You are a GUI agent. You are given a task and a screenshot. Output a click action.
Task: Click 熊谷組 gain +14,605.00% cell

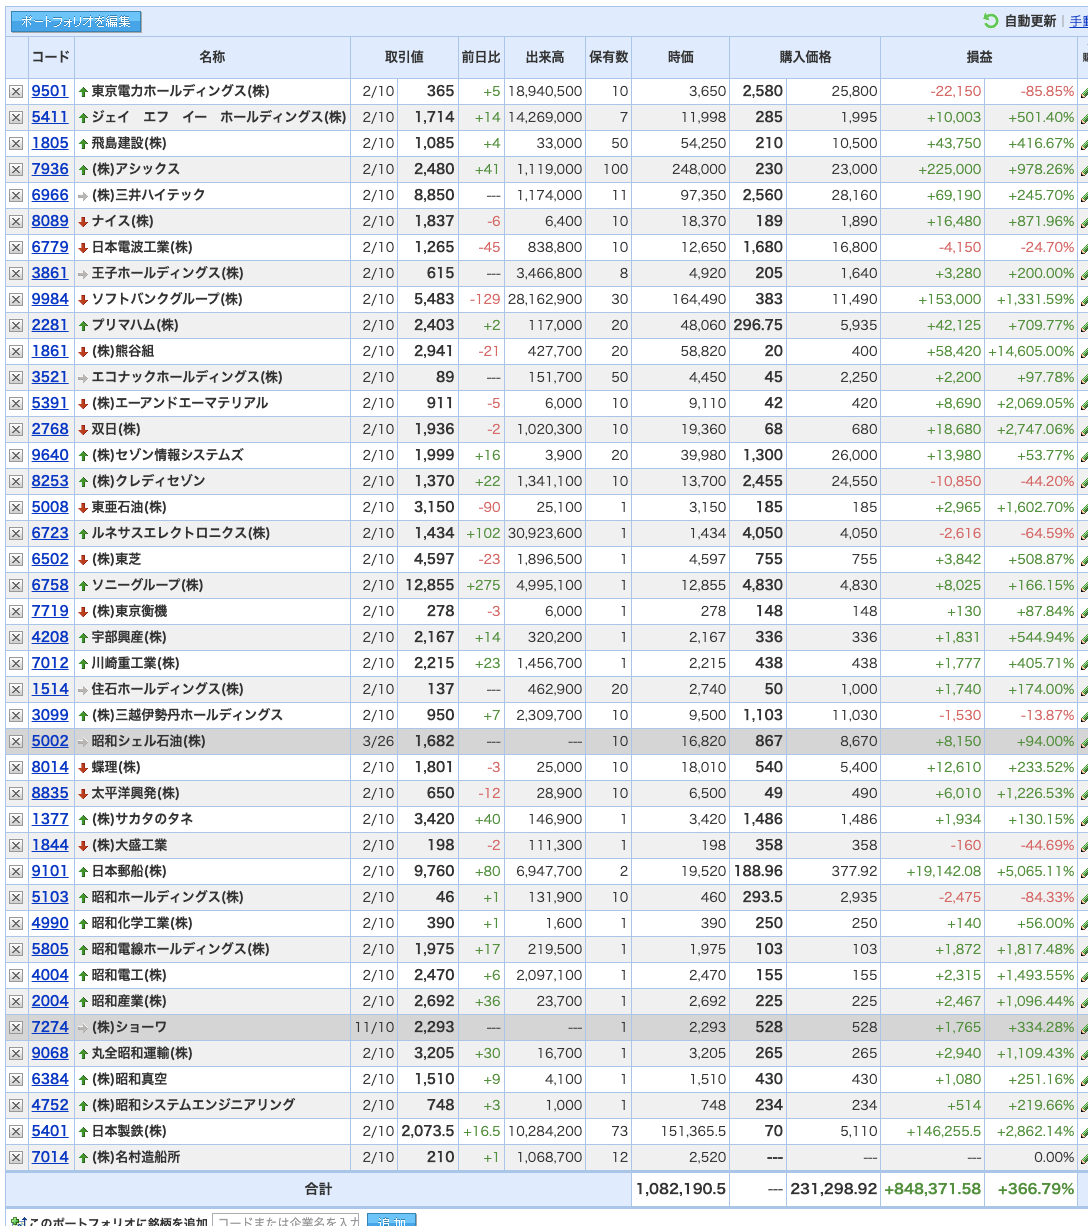[x=1031, y=351]
